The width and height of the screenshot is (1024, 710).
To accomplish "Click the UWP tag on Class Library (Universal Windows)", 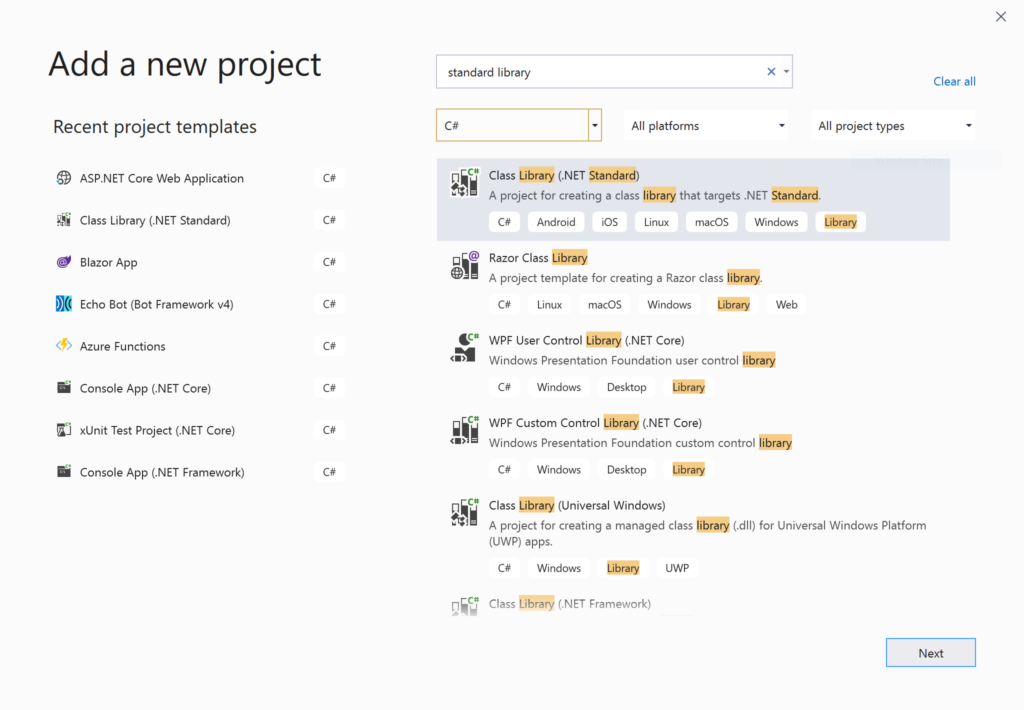I will coord(677,568).
